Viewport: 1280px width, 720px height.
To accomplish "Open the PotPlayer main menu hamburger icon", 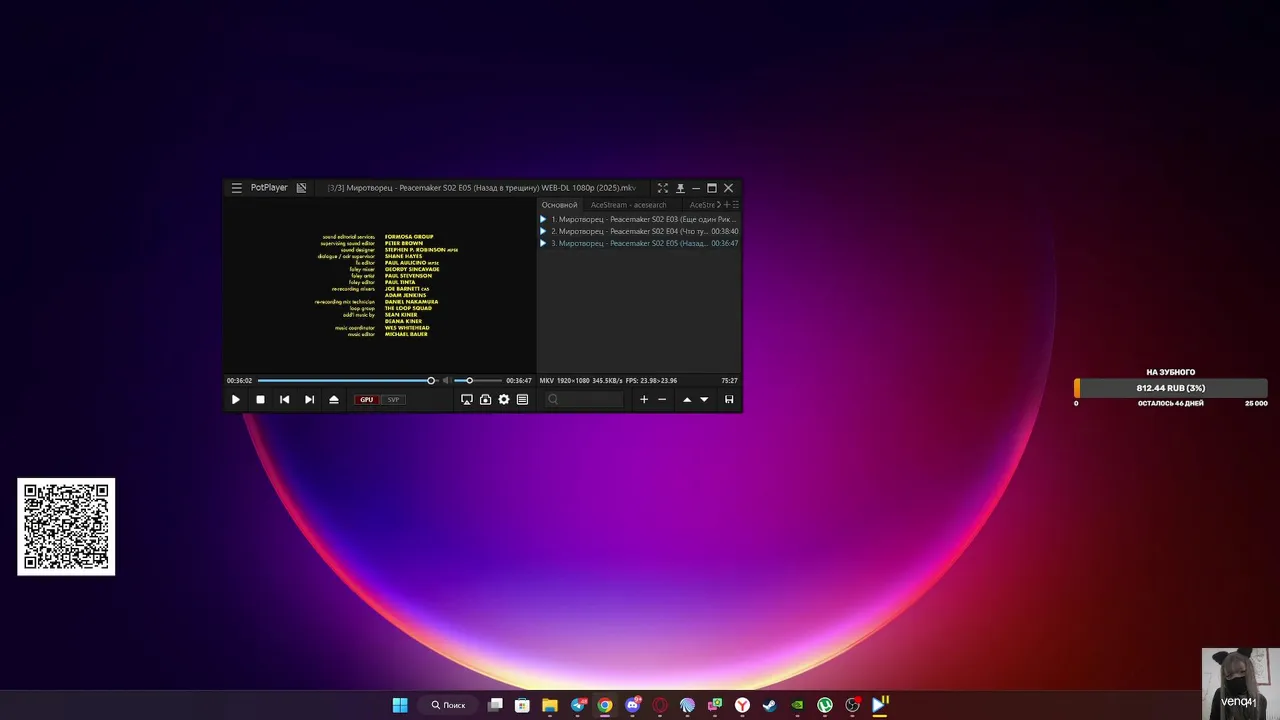I will point(237,188).
